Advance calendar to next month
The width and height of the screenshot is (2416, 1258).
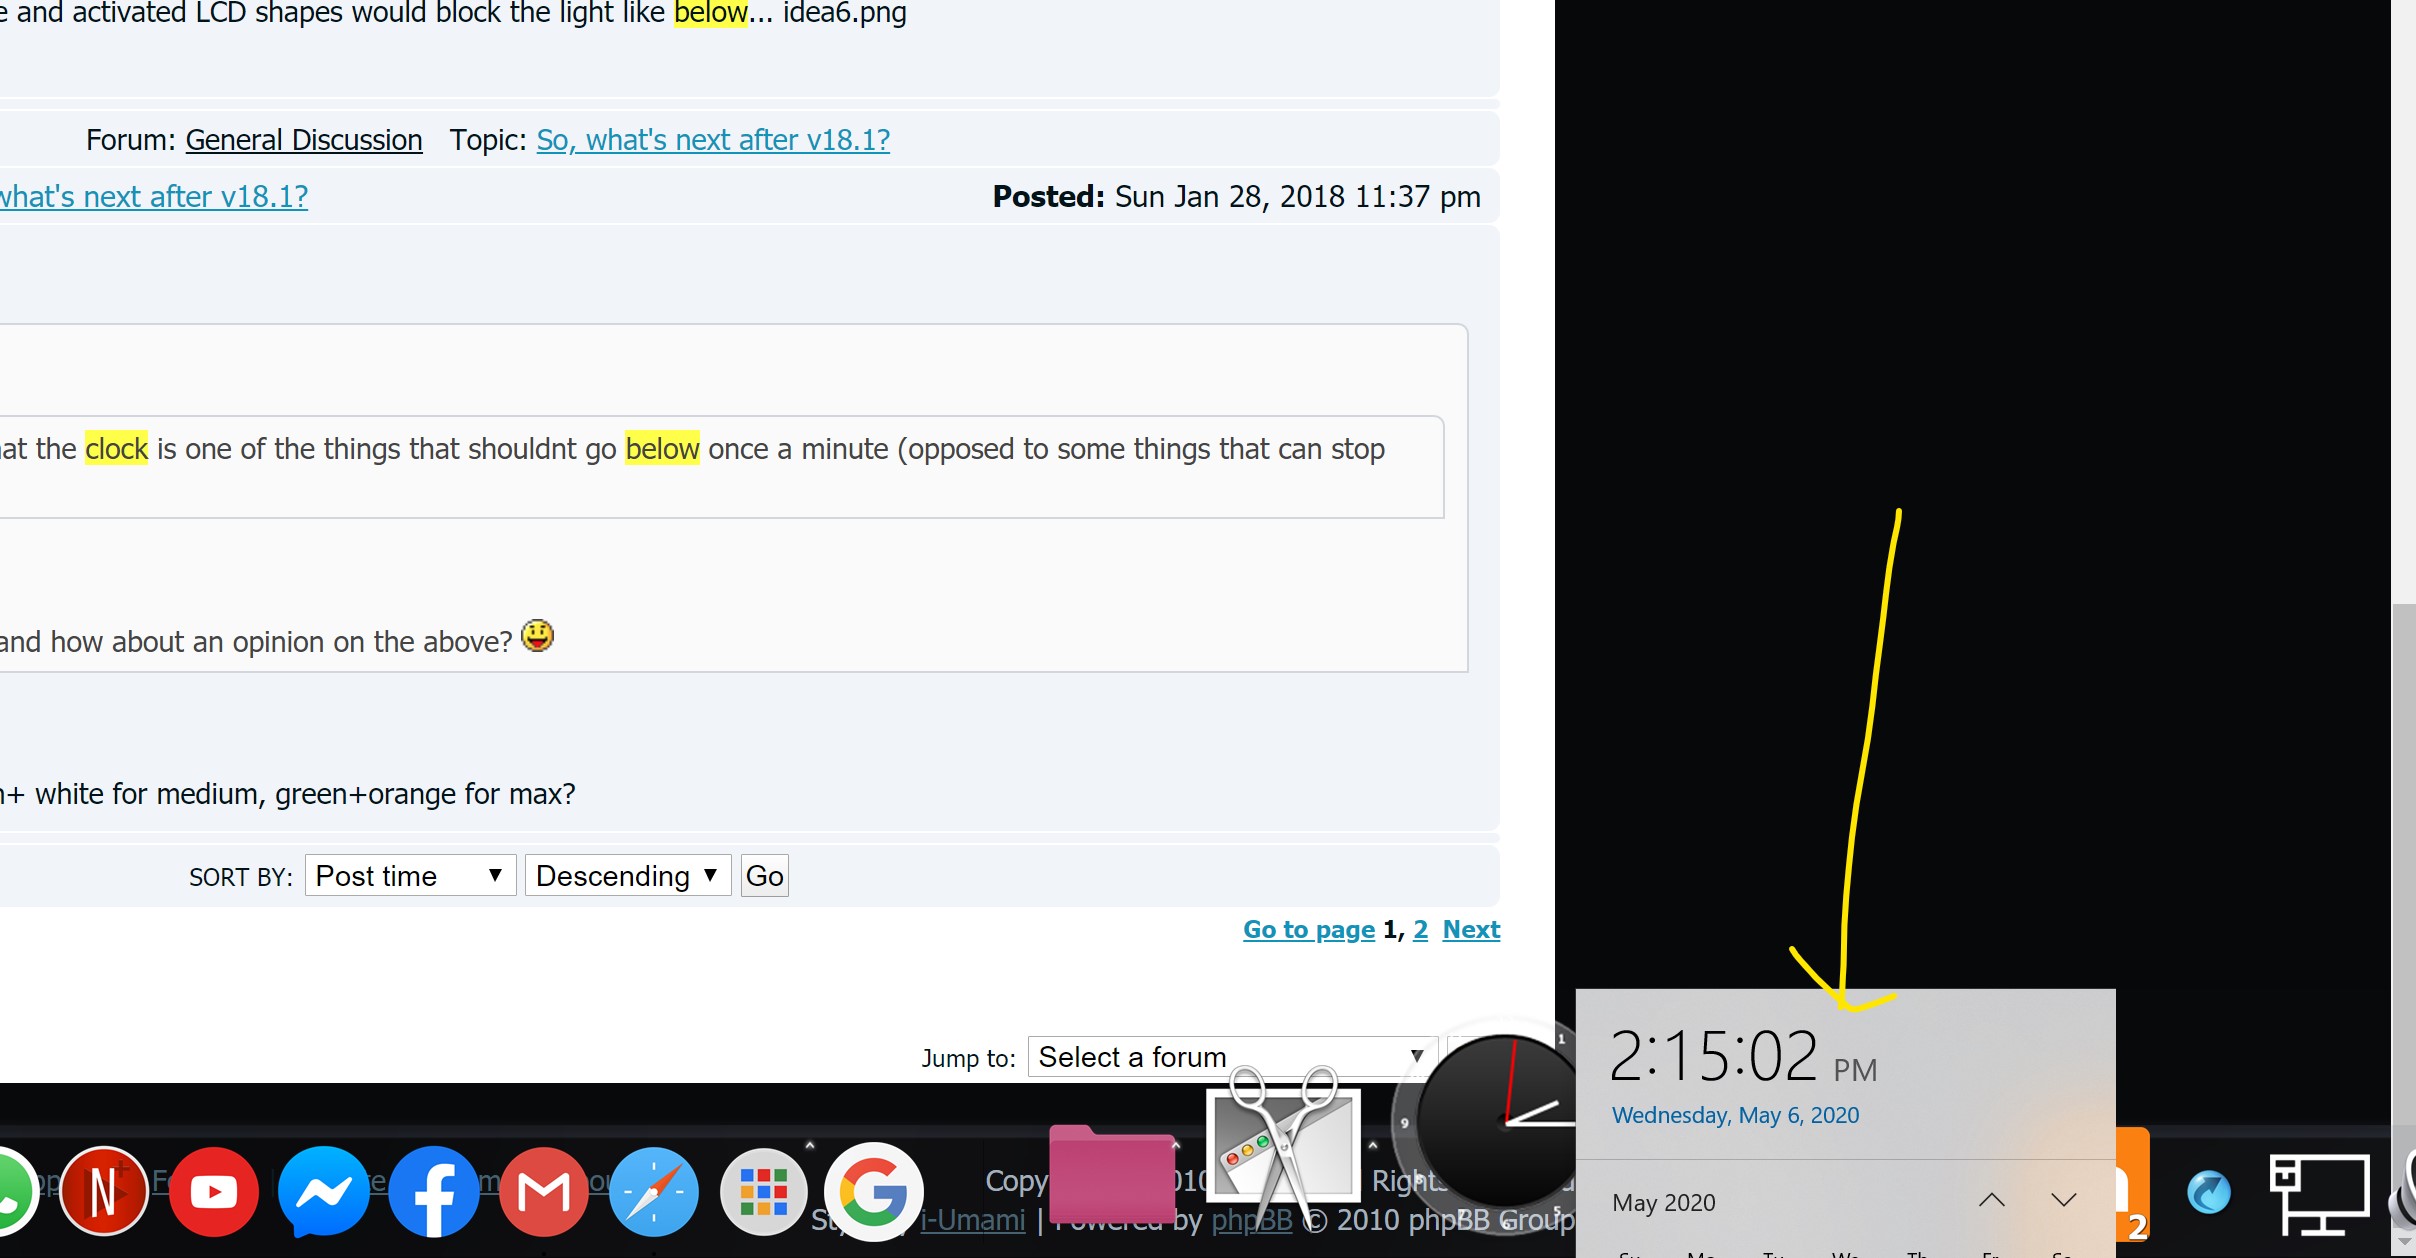coord(2063,1200)
